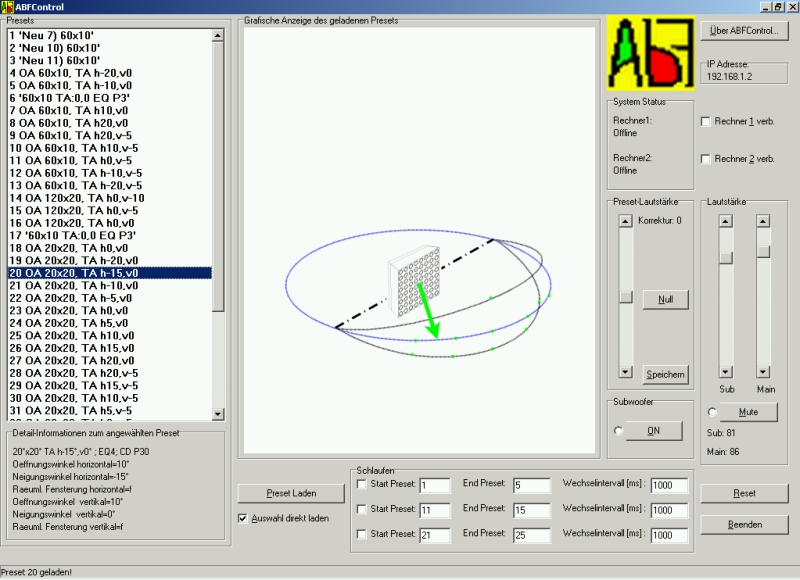Enable the first Schlaufen loop checkbox
The image size is (800, 580).
362,485
